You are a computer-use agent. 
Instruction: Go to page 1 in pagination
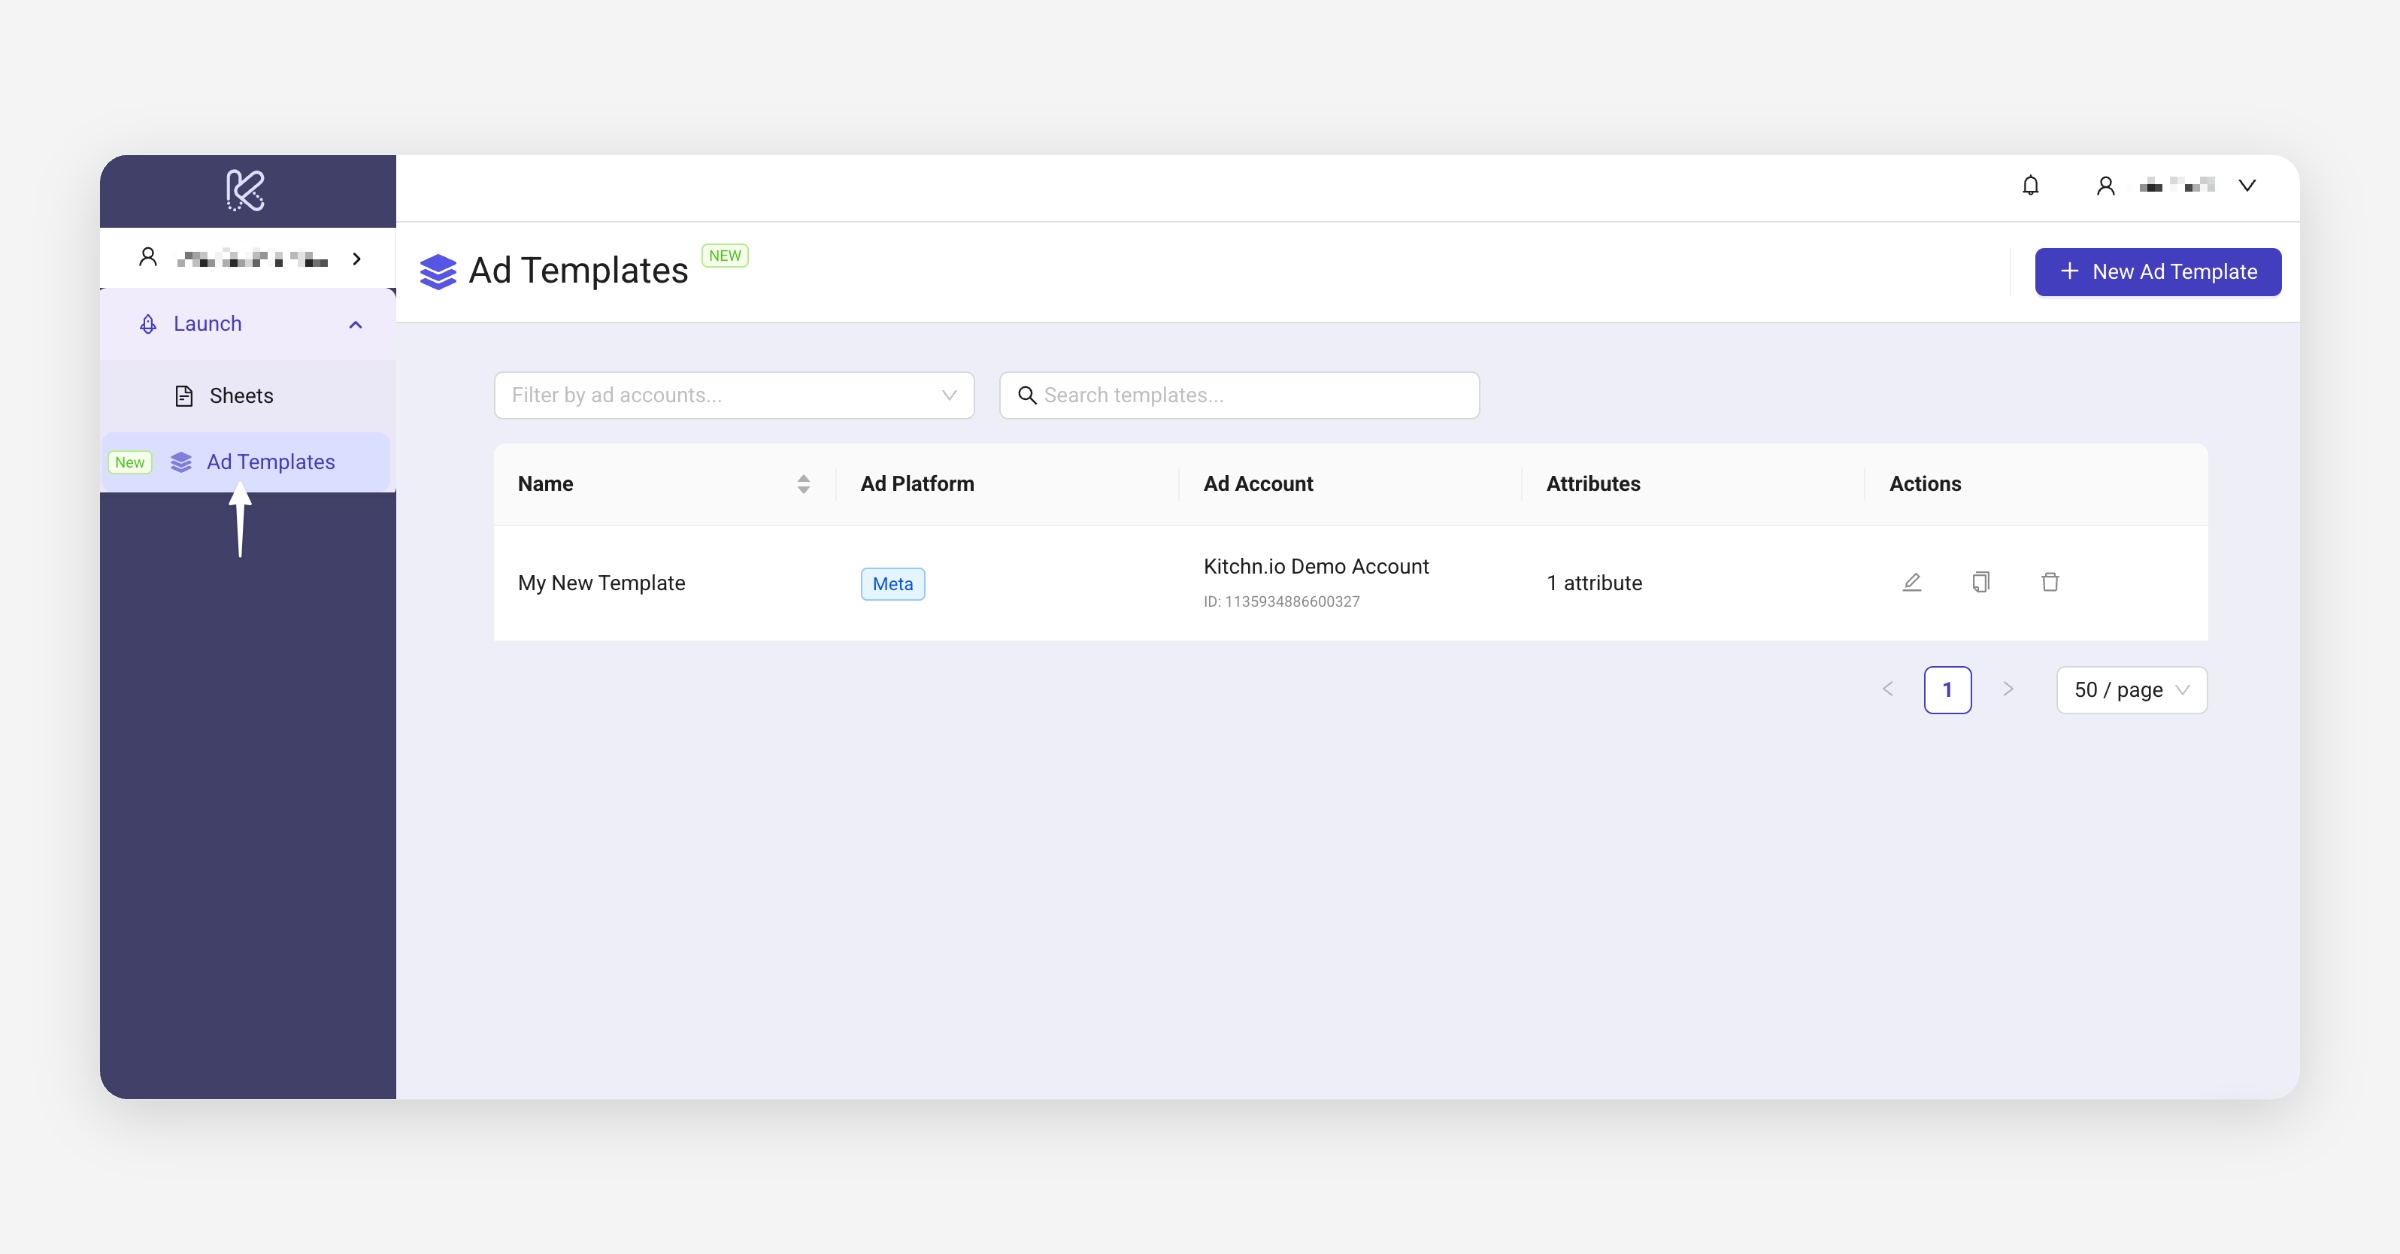pos(1946,690)
